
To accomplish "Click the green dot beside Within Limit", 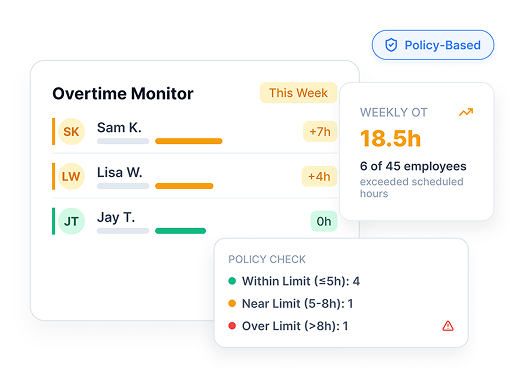I will [232, 281].
